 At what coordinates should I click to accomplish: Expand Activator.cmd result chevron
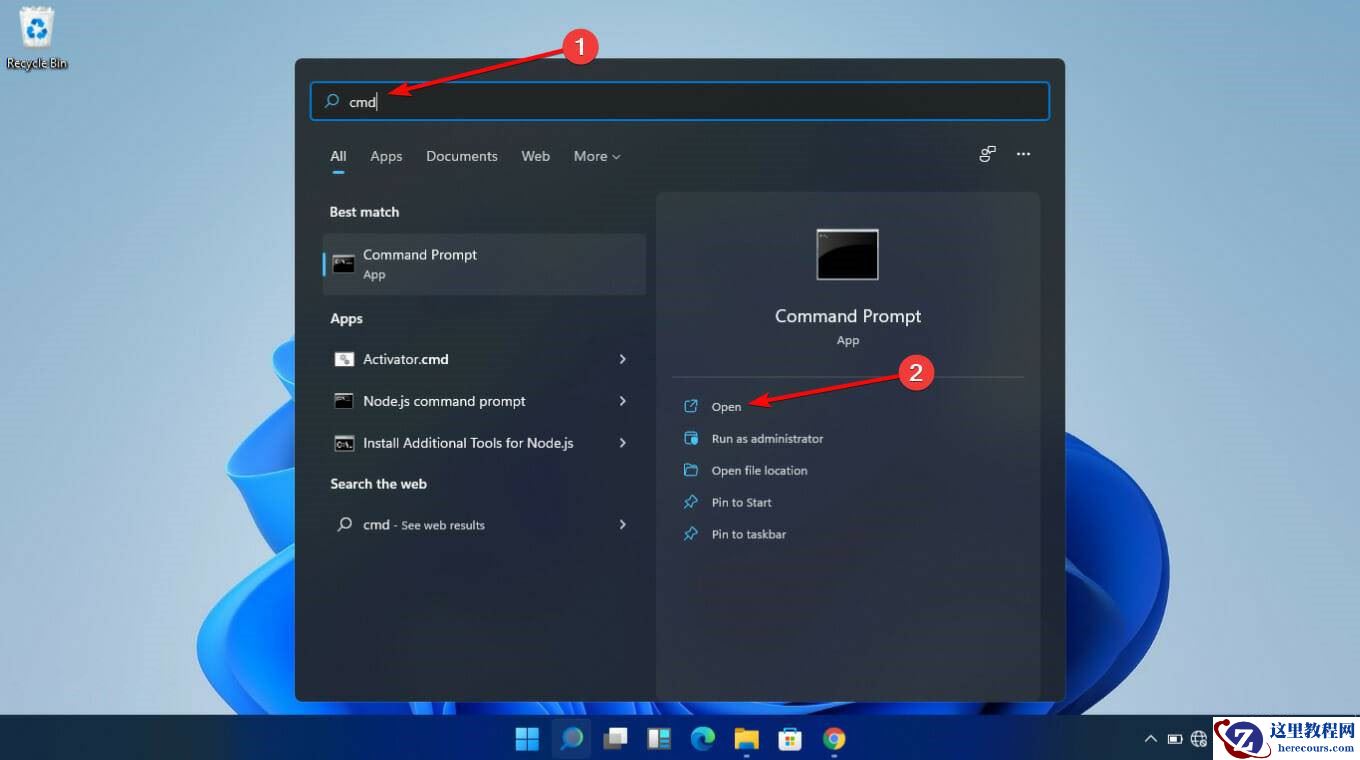coord(622,359)
